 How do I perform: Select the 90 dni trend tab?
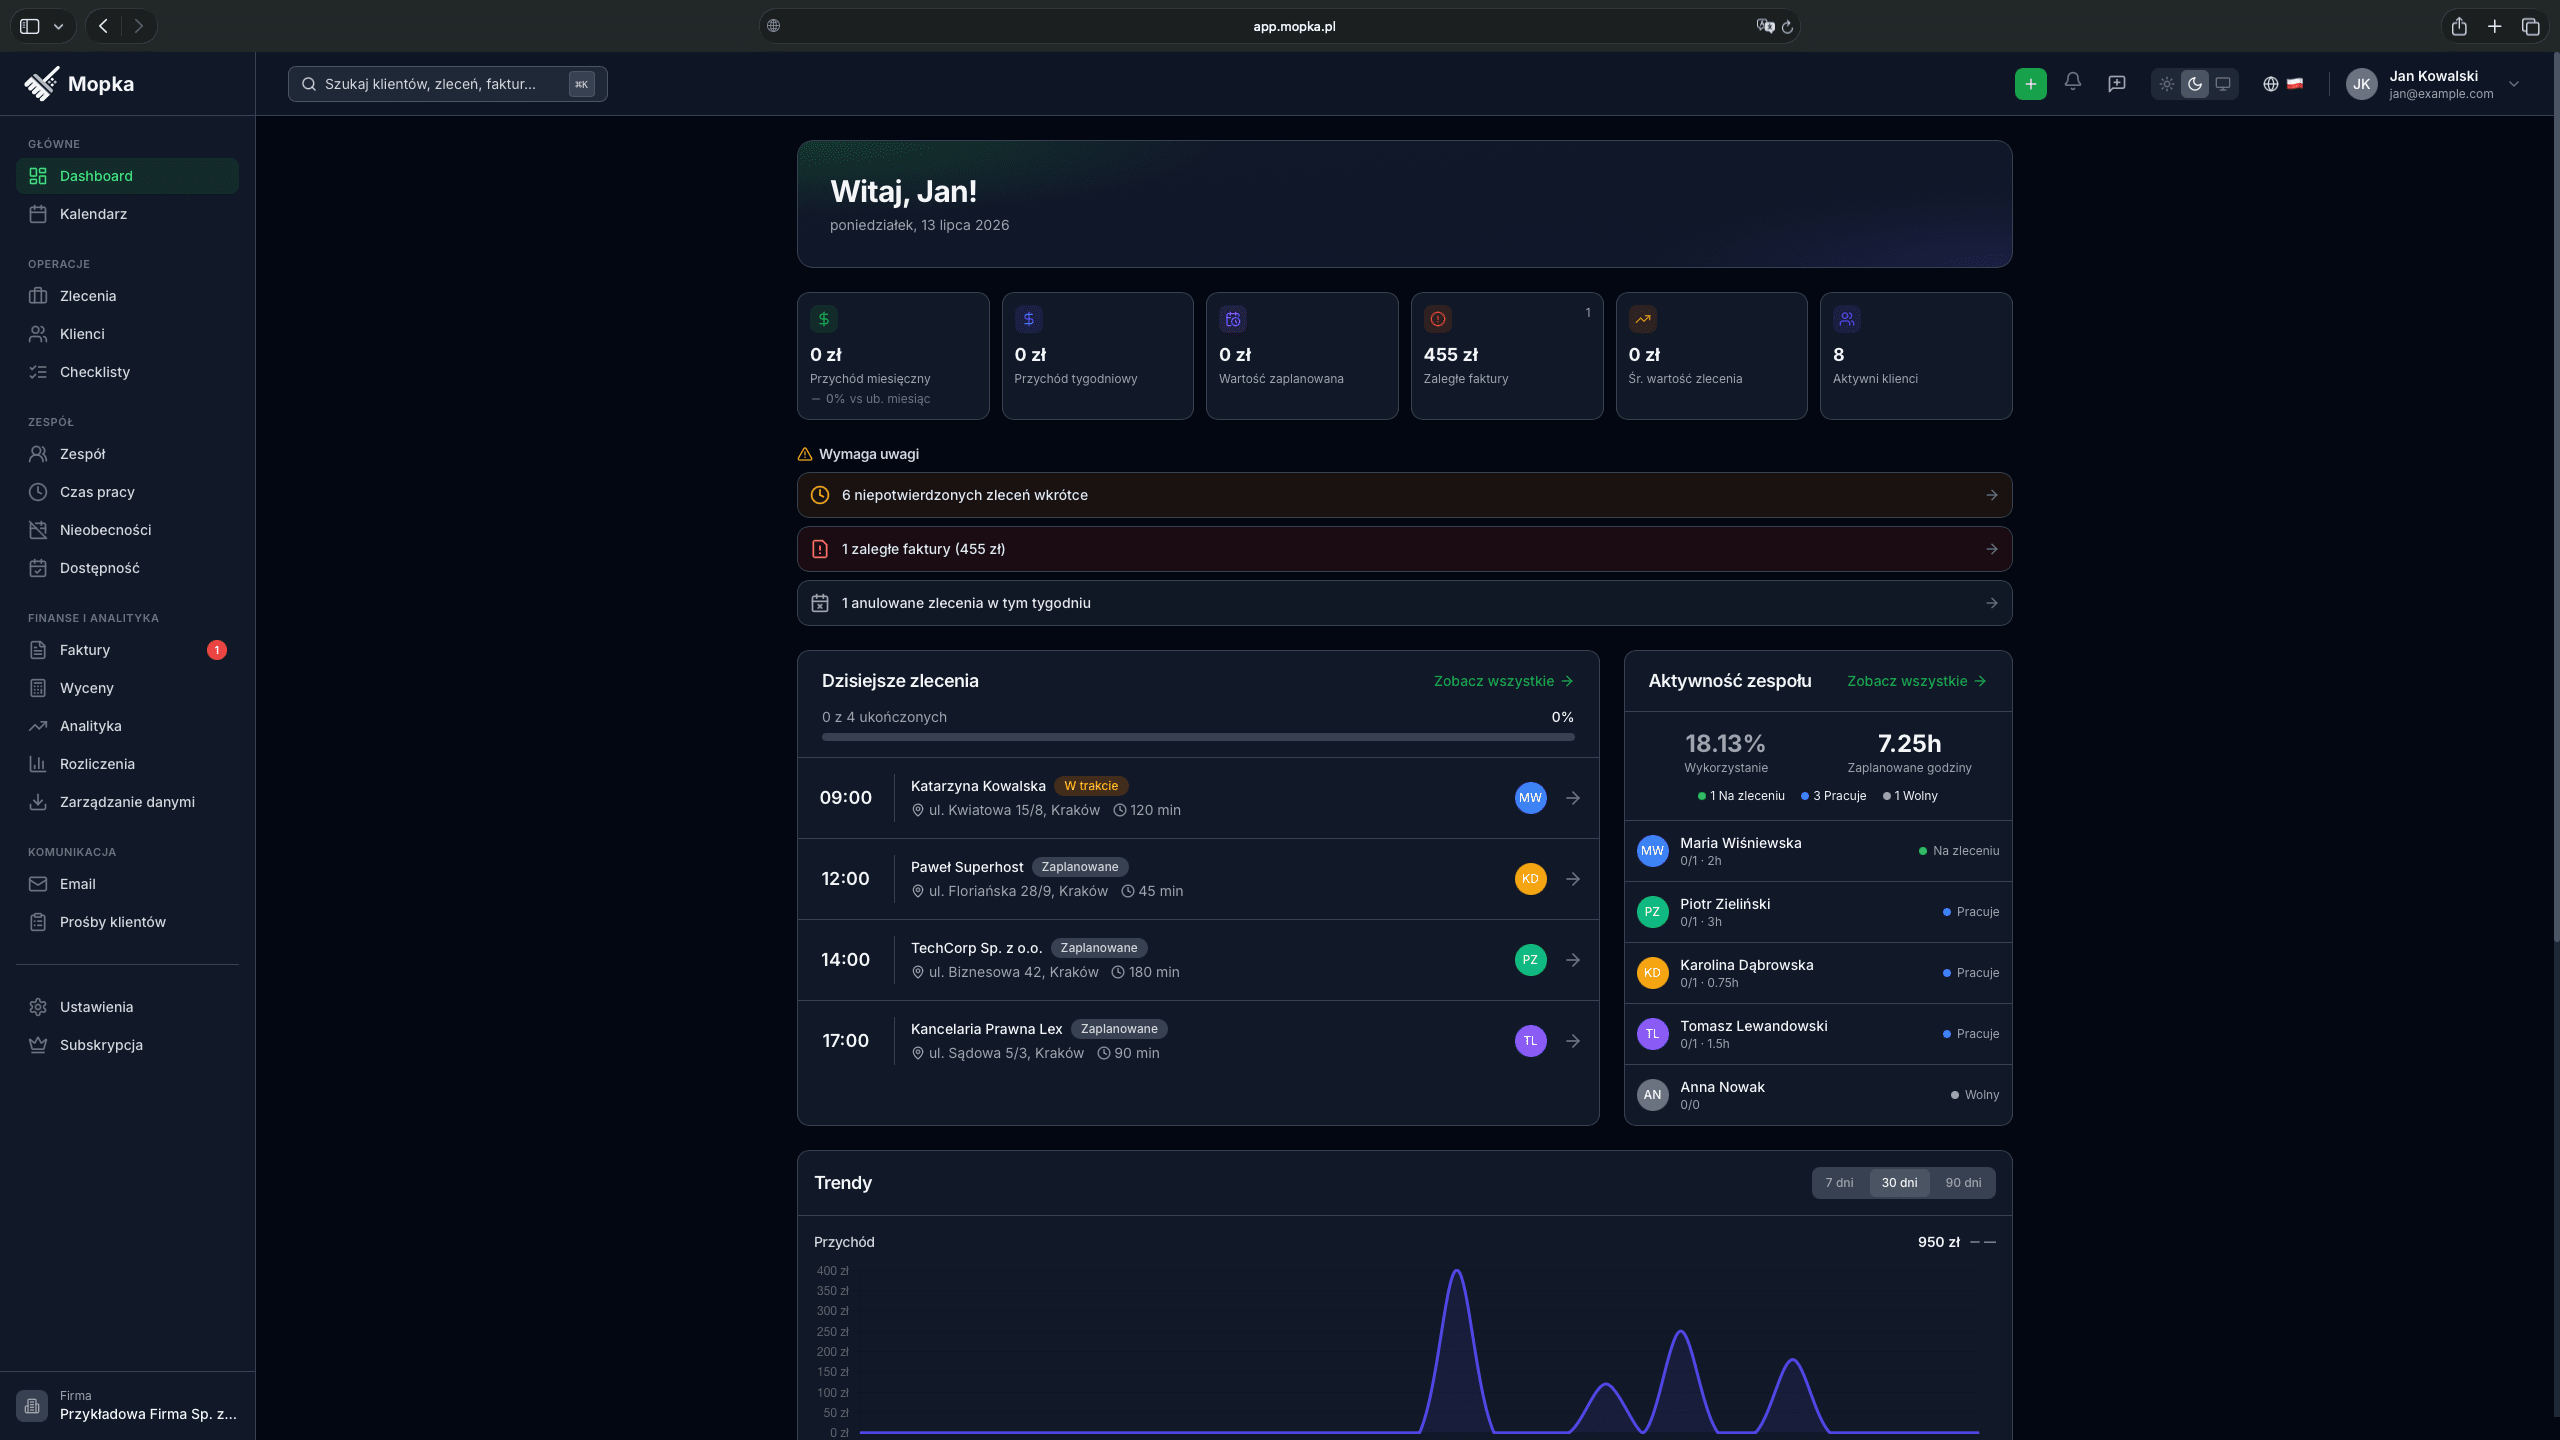click(x=1963, y=1183)
